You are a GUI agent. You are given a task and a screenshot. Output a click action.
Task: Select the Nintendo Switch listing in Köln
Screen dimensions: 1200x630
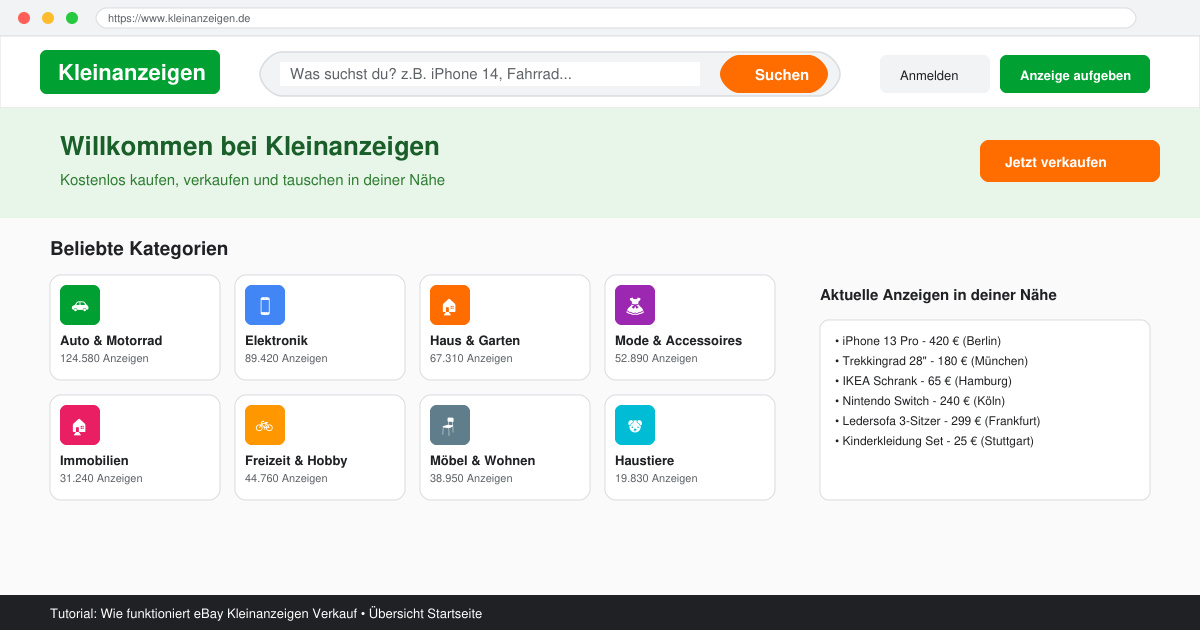coord(920,401)
